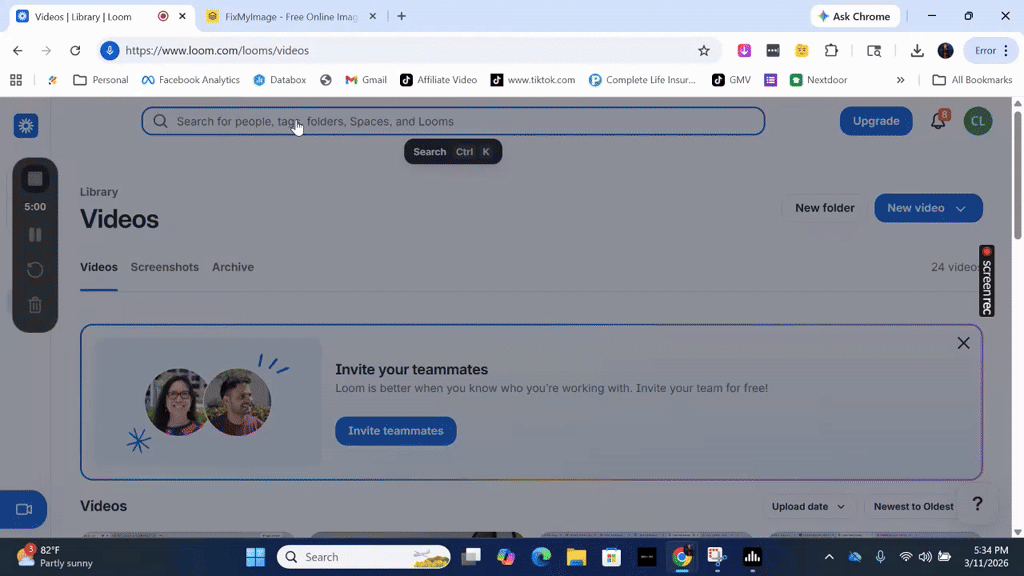Open the Databox bookmark

point(280,80)
